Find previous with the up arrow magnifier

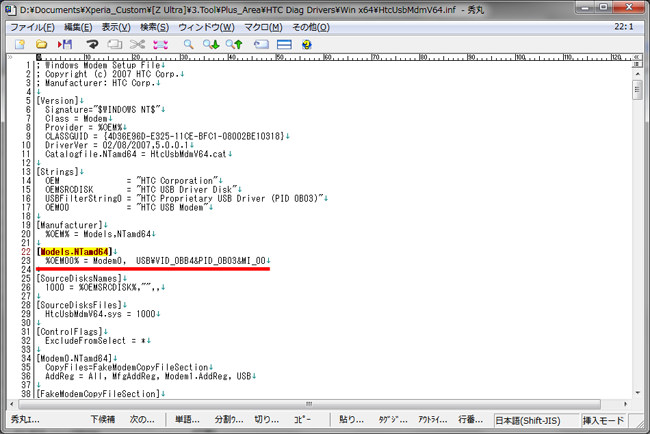click(234, 44)
